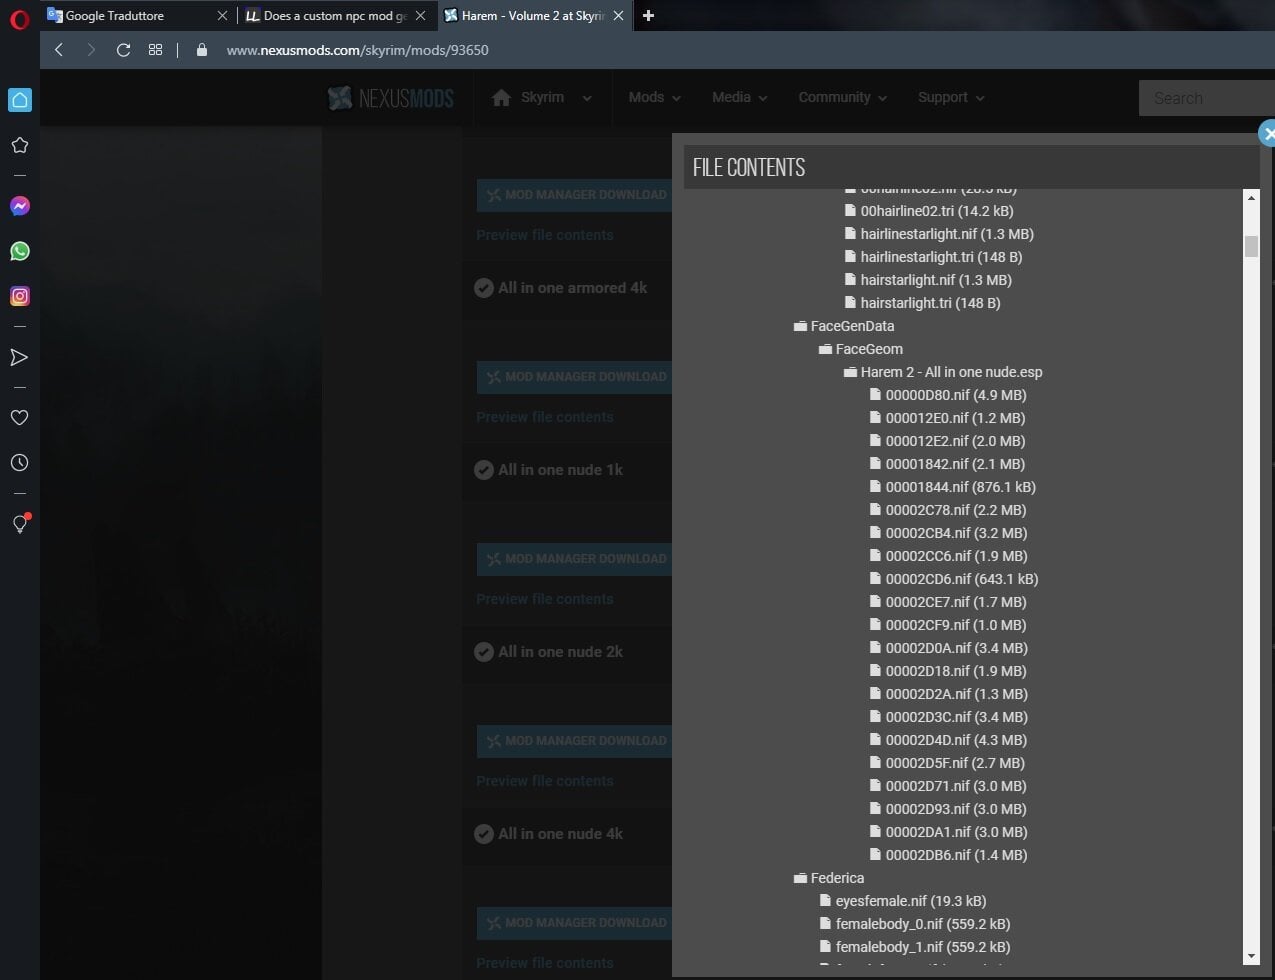Open Preview file contents above All in one armored 4k
Viewport: 1275px width, 980px height.
[545, 235]
